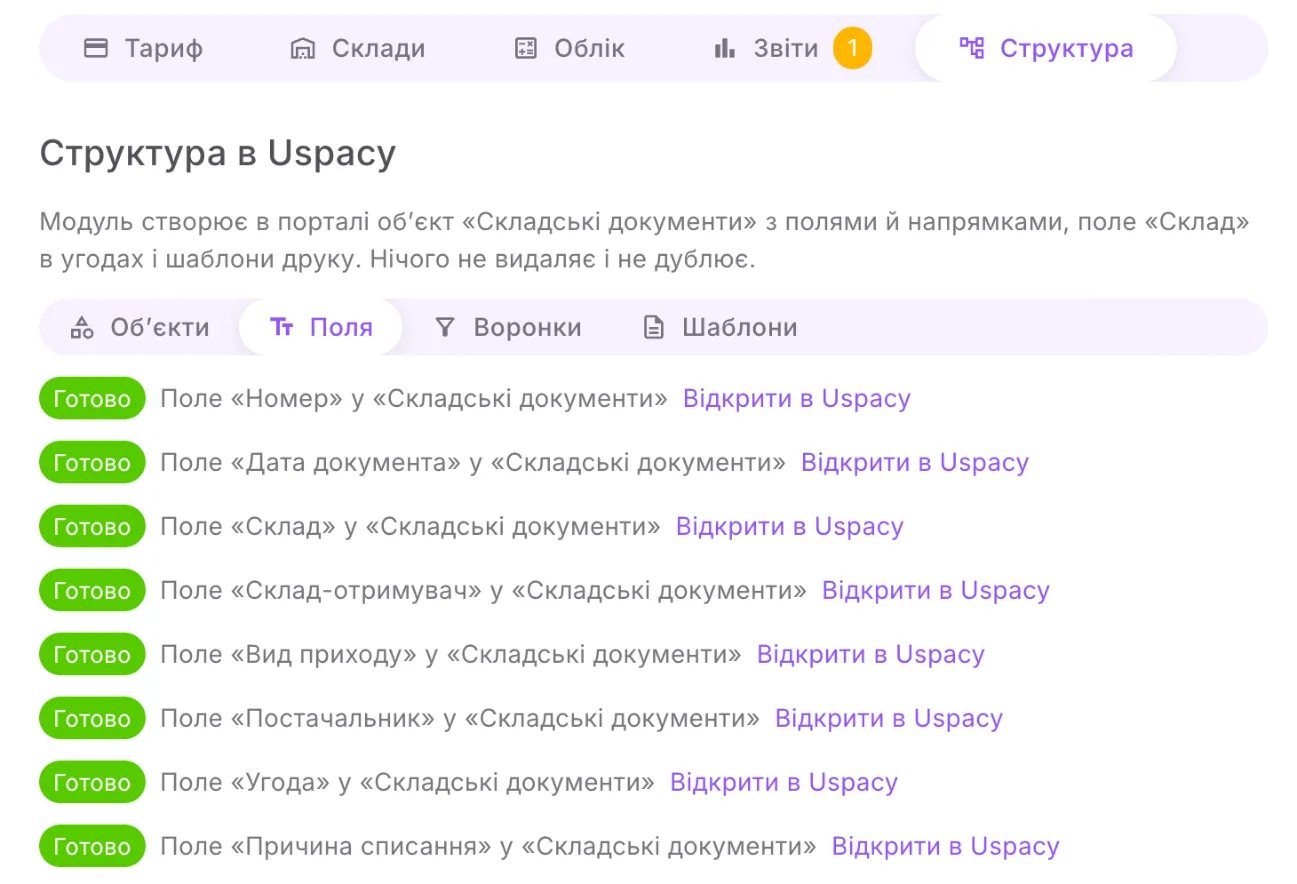
Task: Click the Готово badge for «Постачальник»
Action: 92,718
